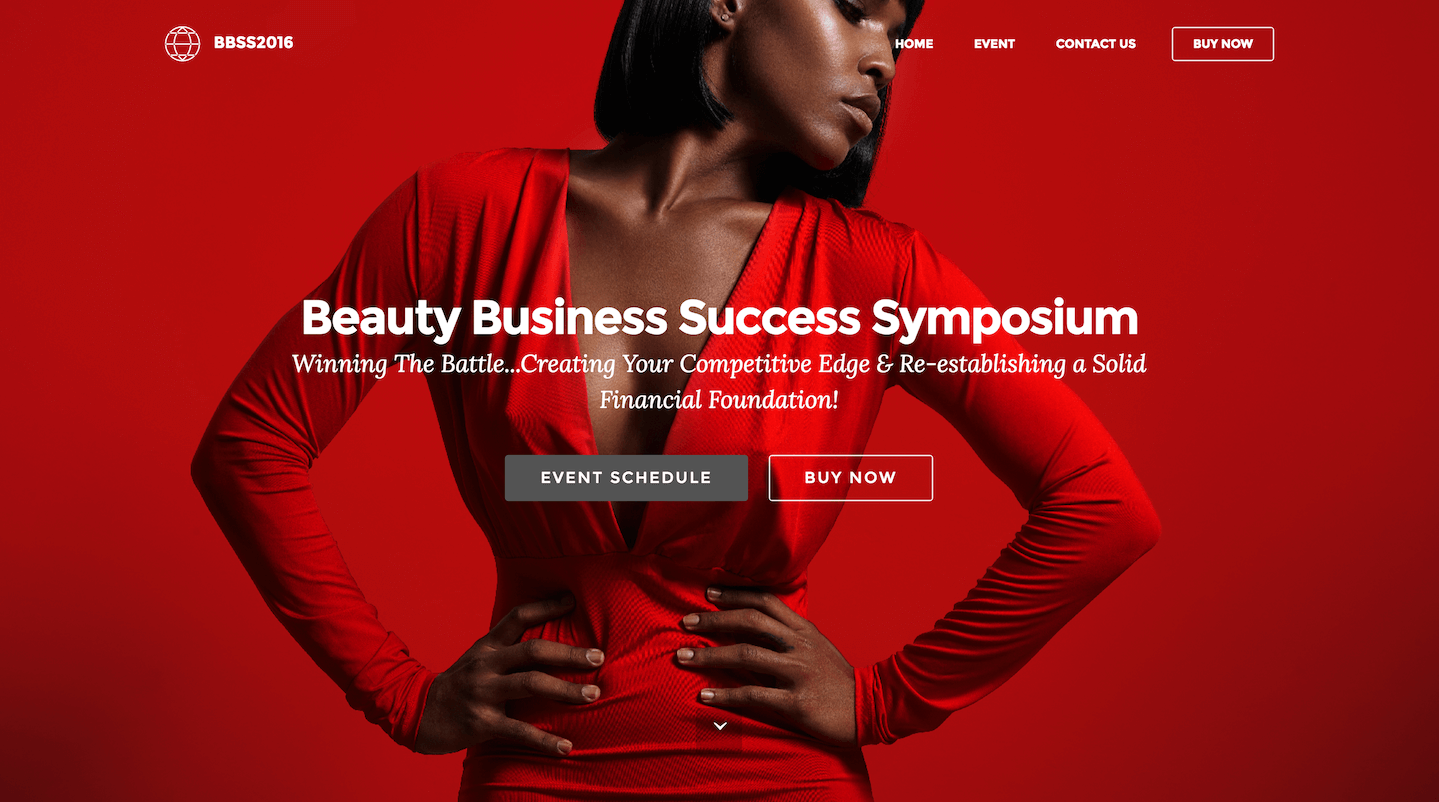Click the 'Winning The Battle' subtitle line
Screen dimensions: 1439x802
click(x=719, y=364)
